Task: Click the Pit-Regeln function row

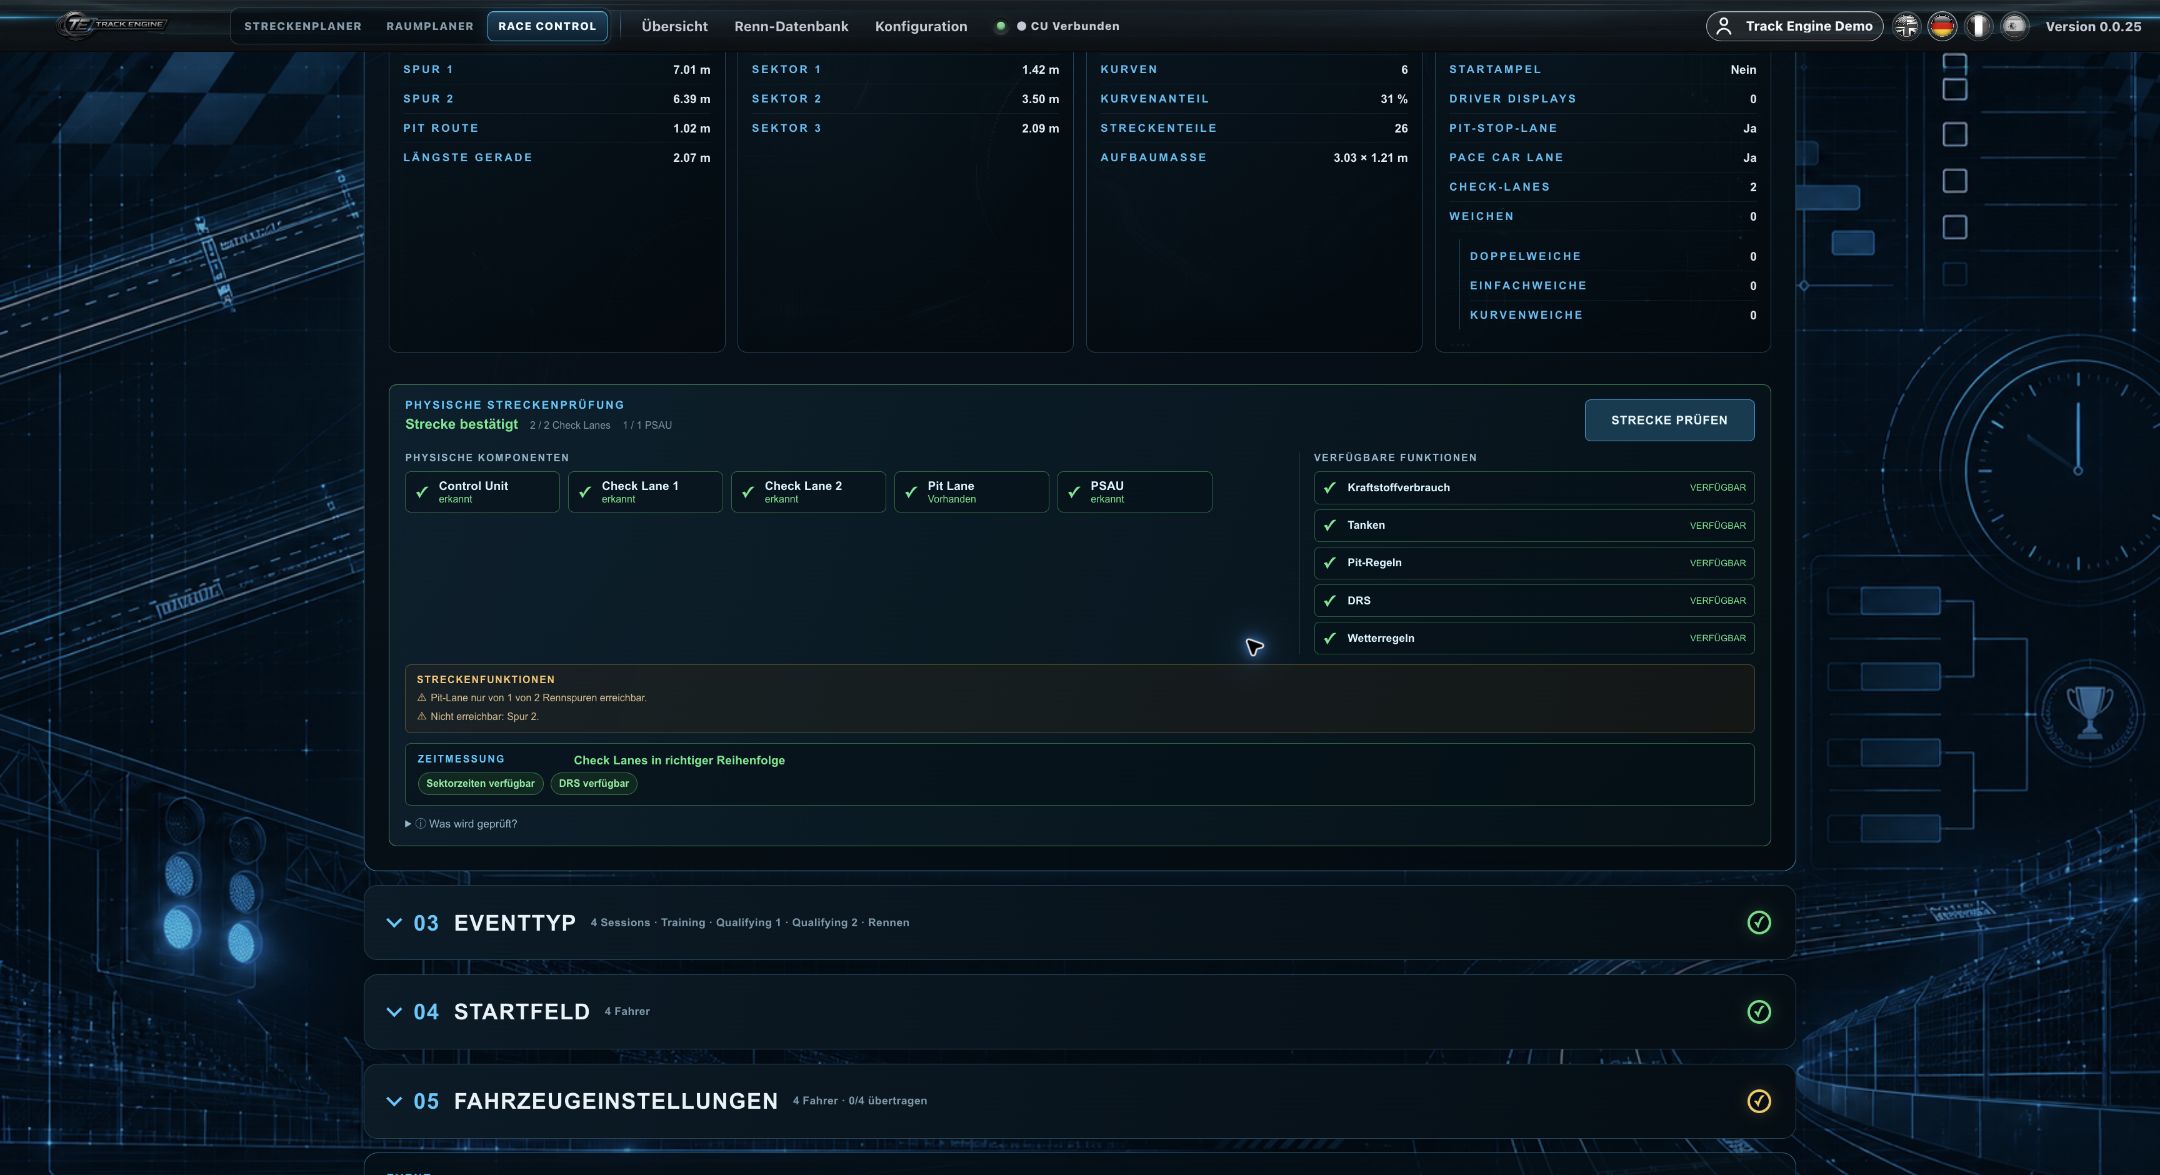Action: click(x=1534, y=563)
